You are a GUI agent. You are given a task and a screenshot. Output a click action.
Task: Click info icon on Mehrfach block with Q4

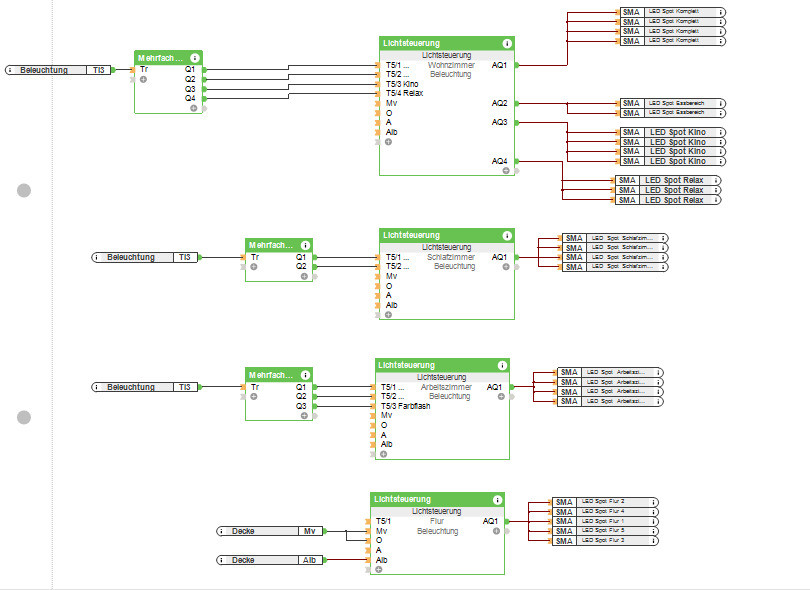pyautogui.click(x=195, y=58)
